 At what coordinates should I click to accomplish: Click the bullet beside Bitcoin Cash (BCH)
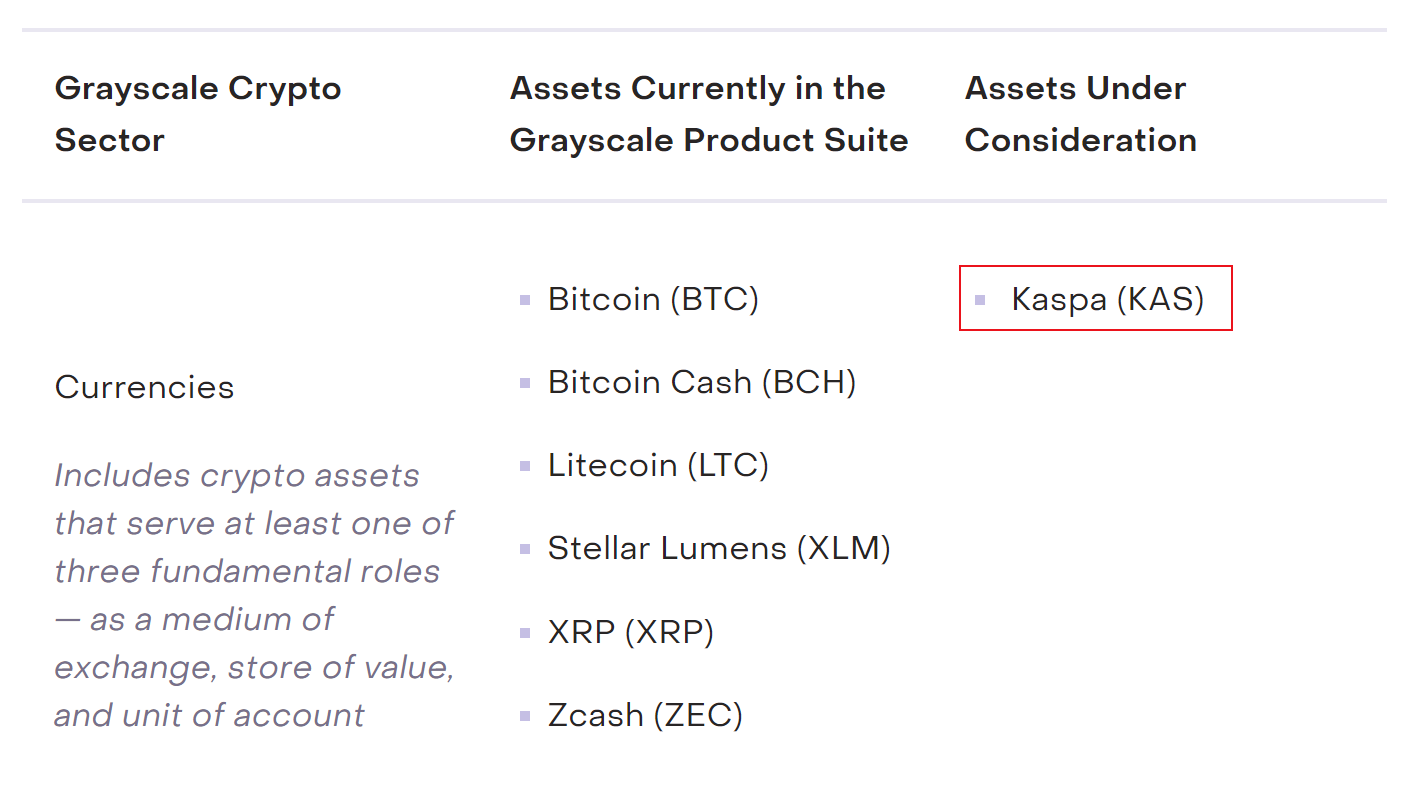[x=525, y=382]
